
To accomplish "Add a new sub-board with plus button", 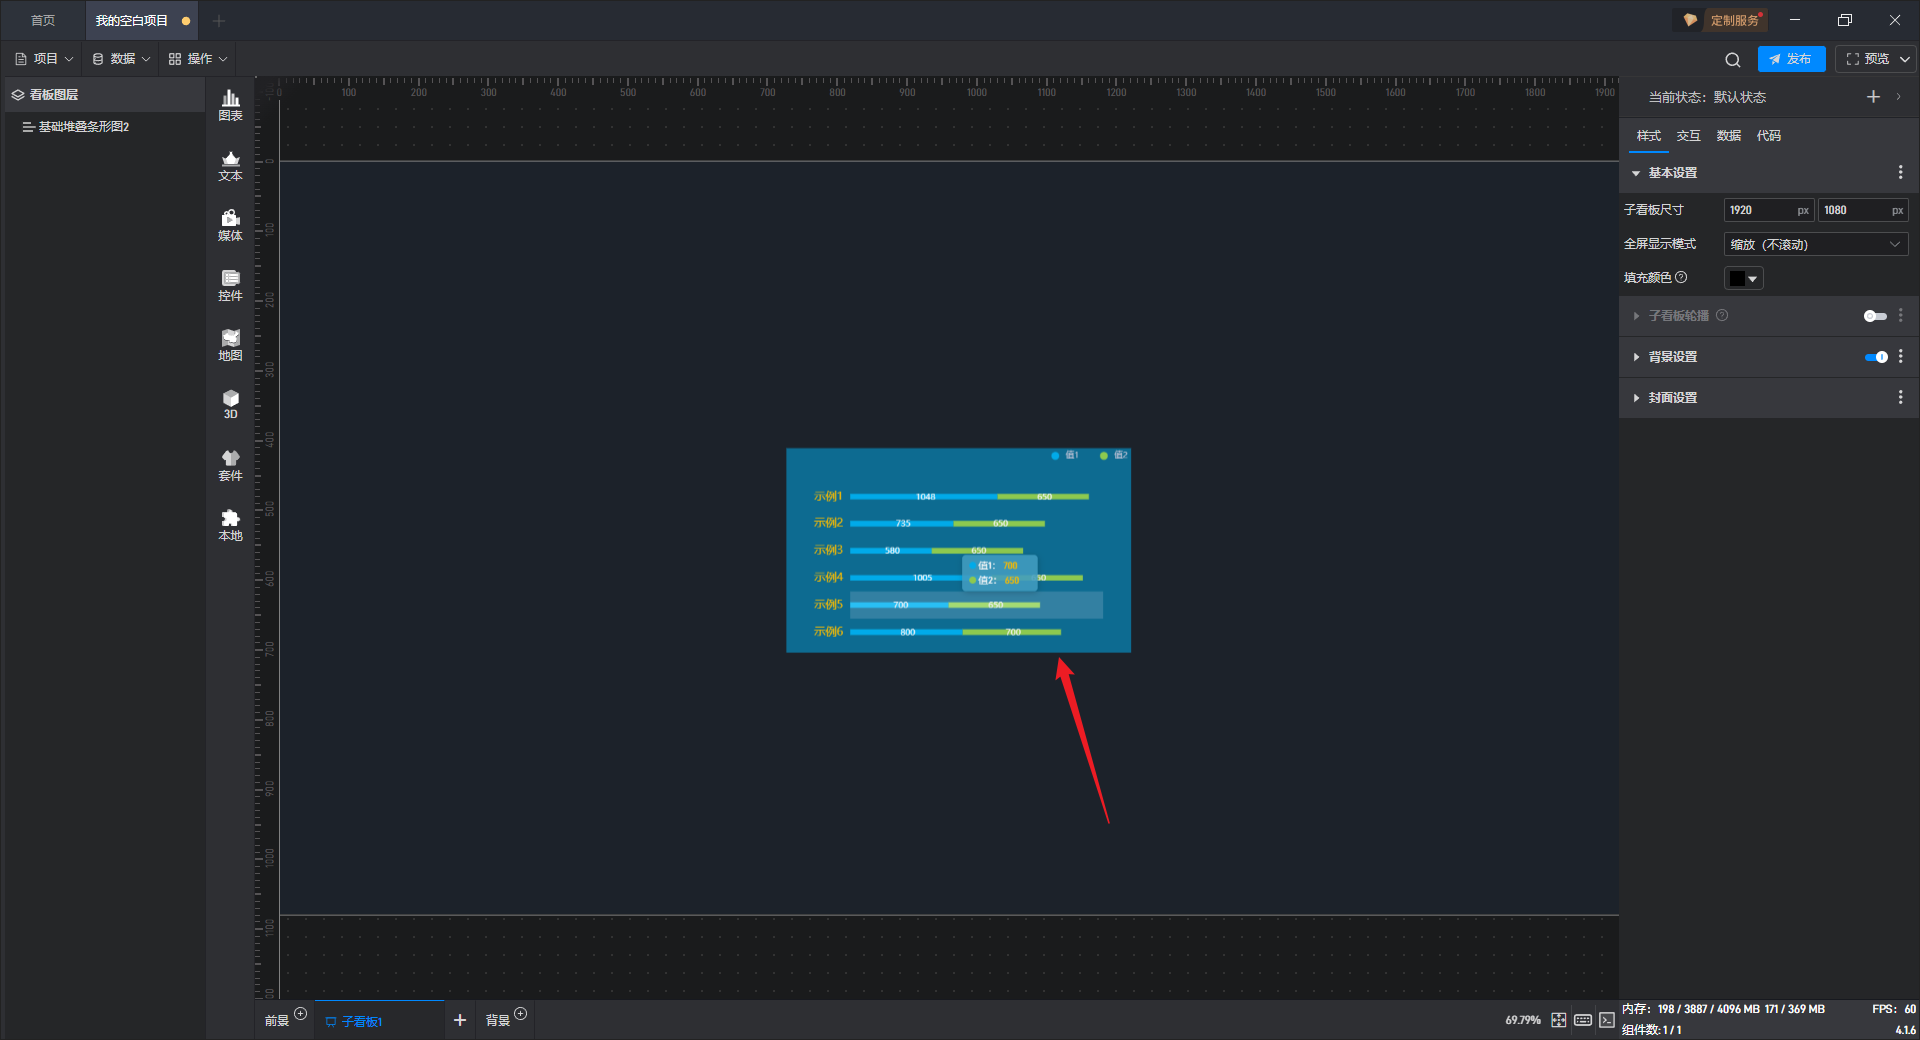I will pyautogui.click(x=460, y=1020).
